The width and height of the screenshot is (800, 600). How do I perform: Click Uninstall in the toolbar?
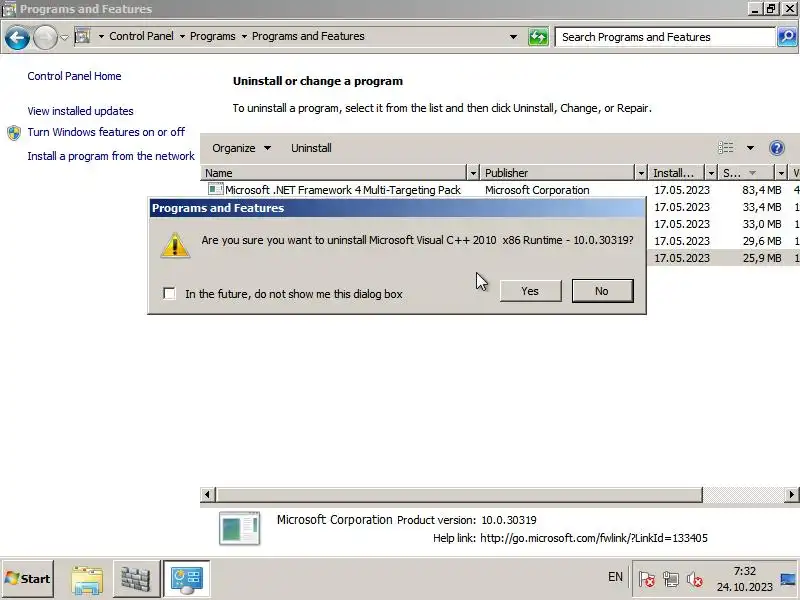tap(311, 148)
